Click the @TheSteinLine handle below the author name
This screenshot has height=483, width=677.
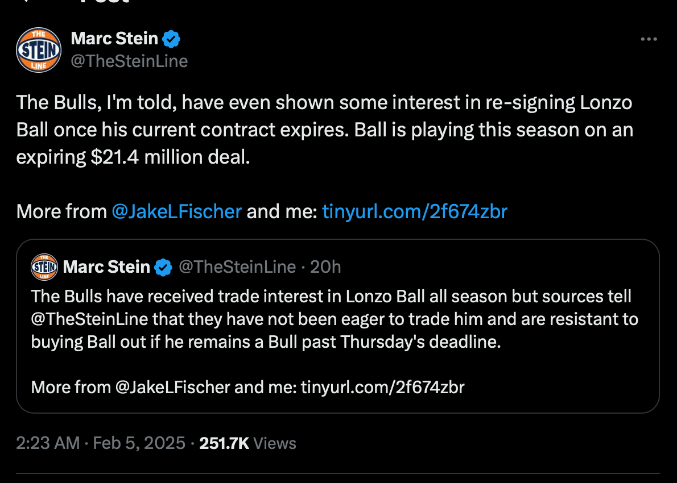click(x=129, y=61)
